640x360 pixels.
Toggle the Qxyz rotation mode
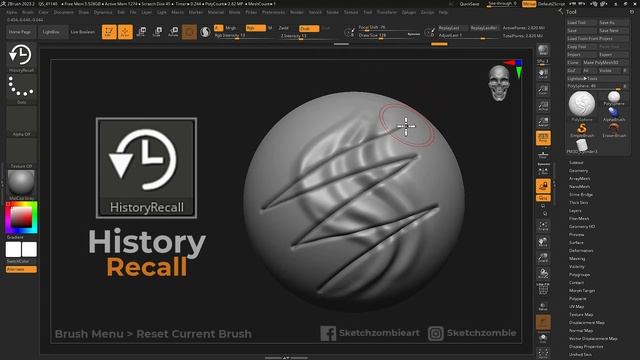click(543, 198)
